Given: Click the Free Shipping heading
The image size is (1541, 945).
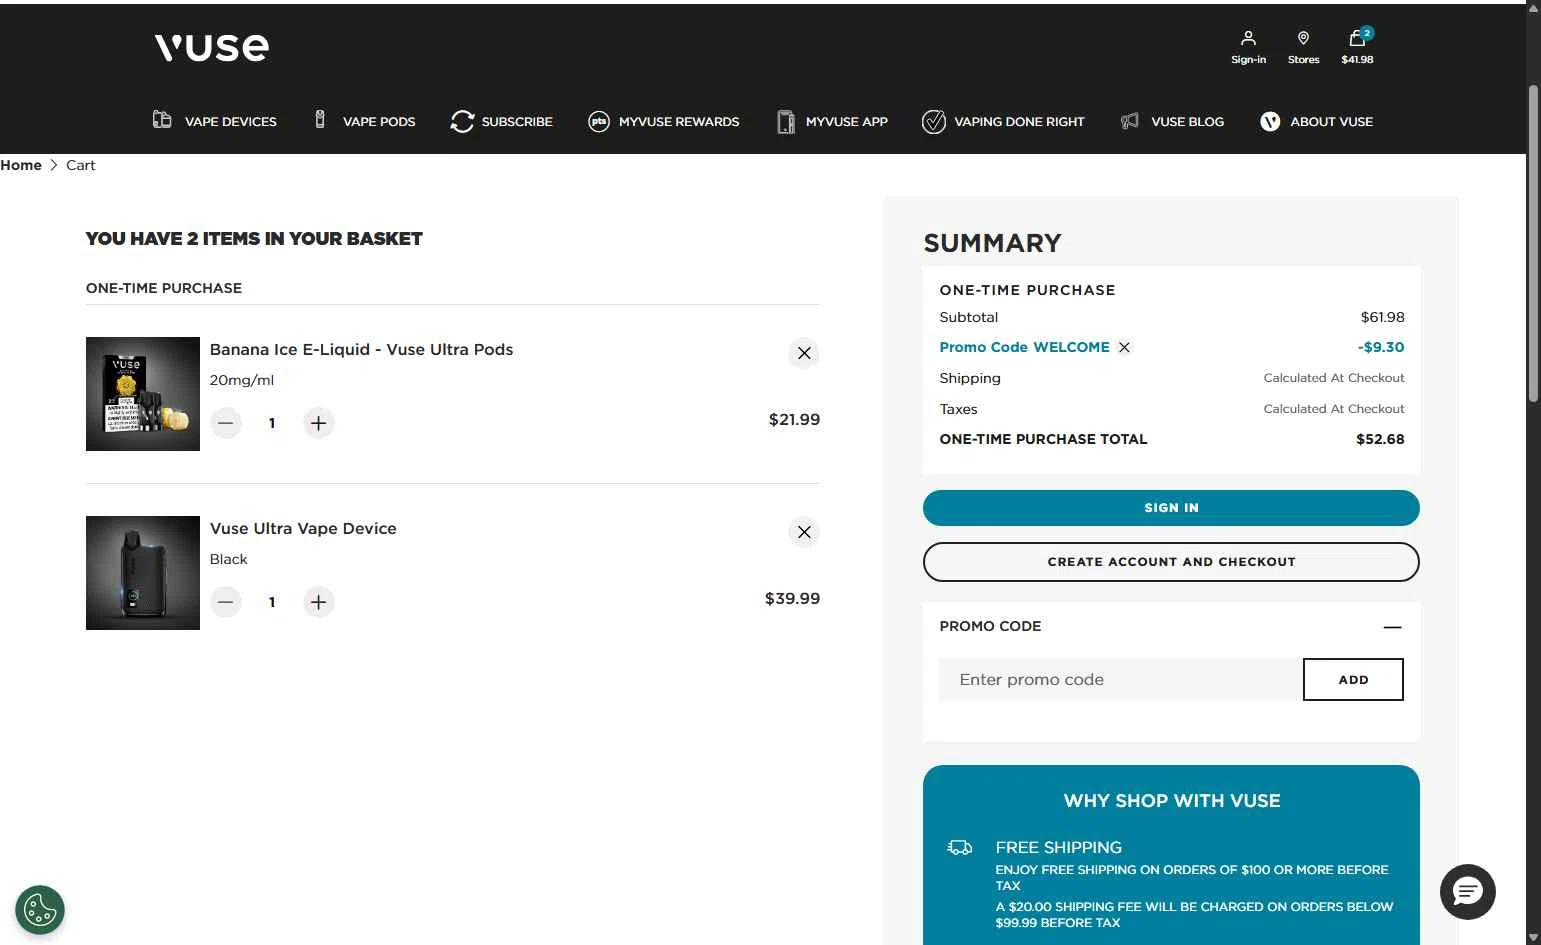Looking at the screenshot, I should coord(1058,847).
